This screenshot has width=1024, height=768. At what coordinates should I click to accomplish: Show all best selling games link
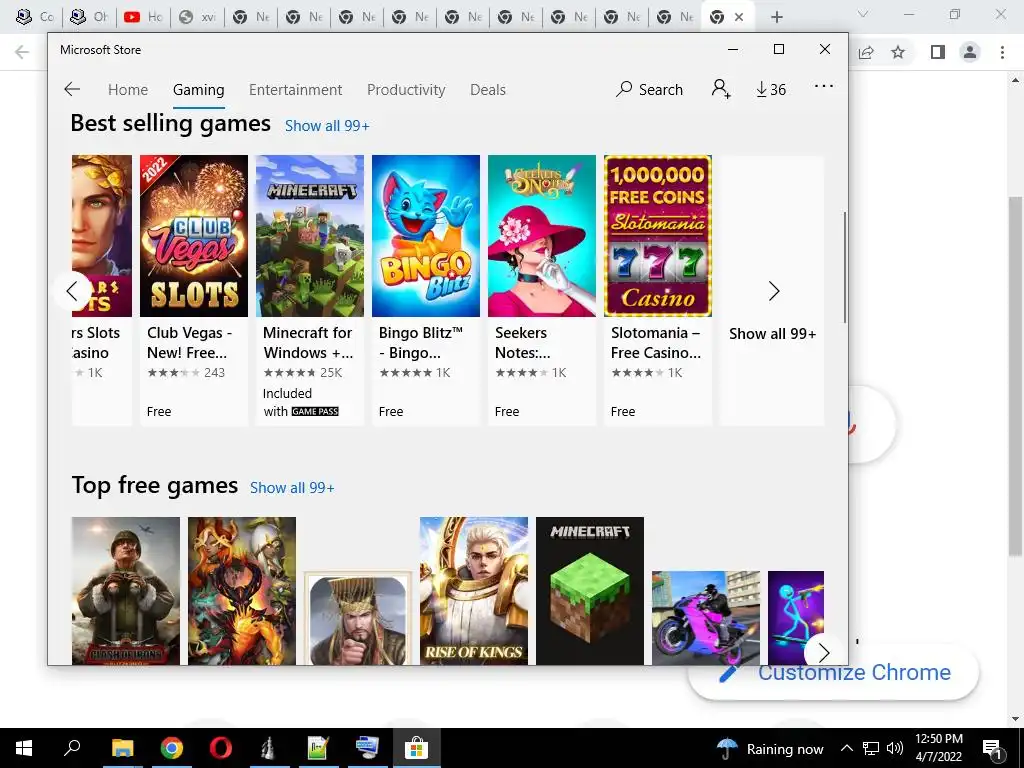327,126
